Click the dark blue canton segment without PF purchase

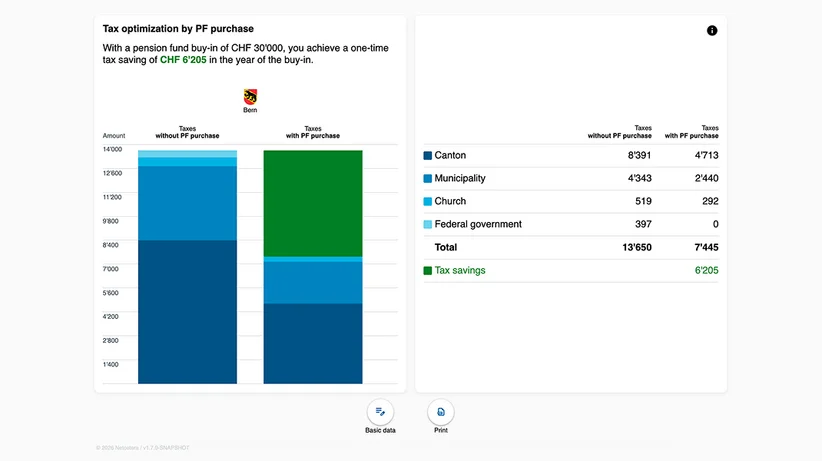coord(187,312)
